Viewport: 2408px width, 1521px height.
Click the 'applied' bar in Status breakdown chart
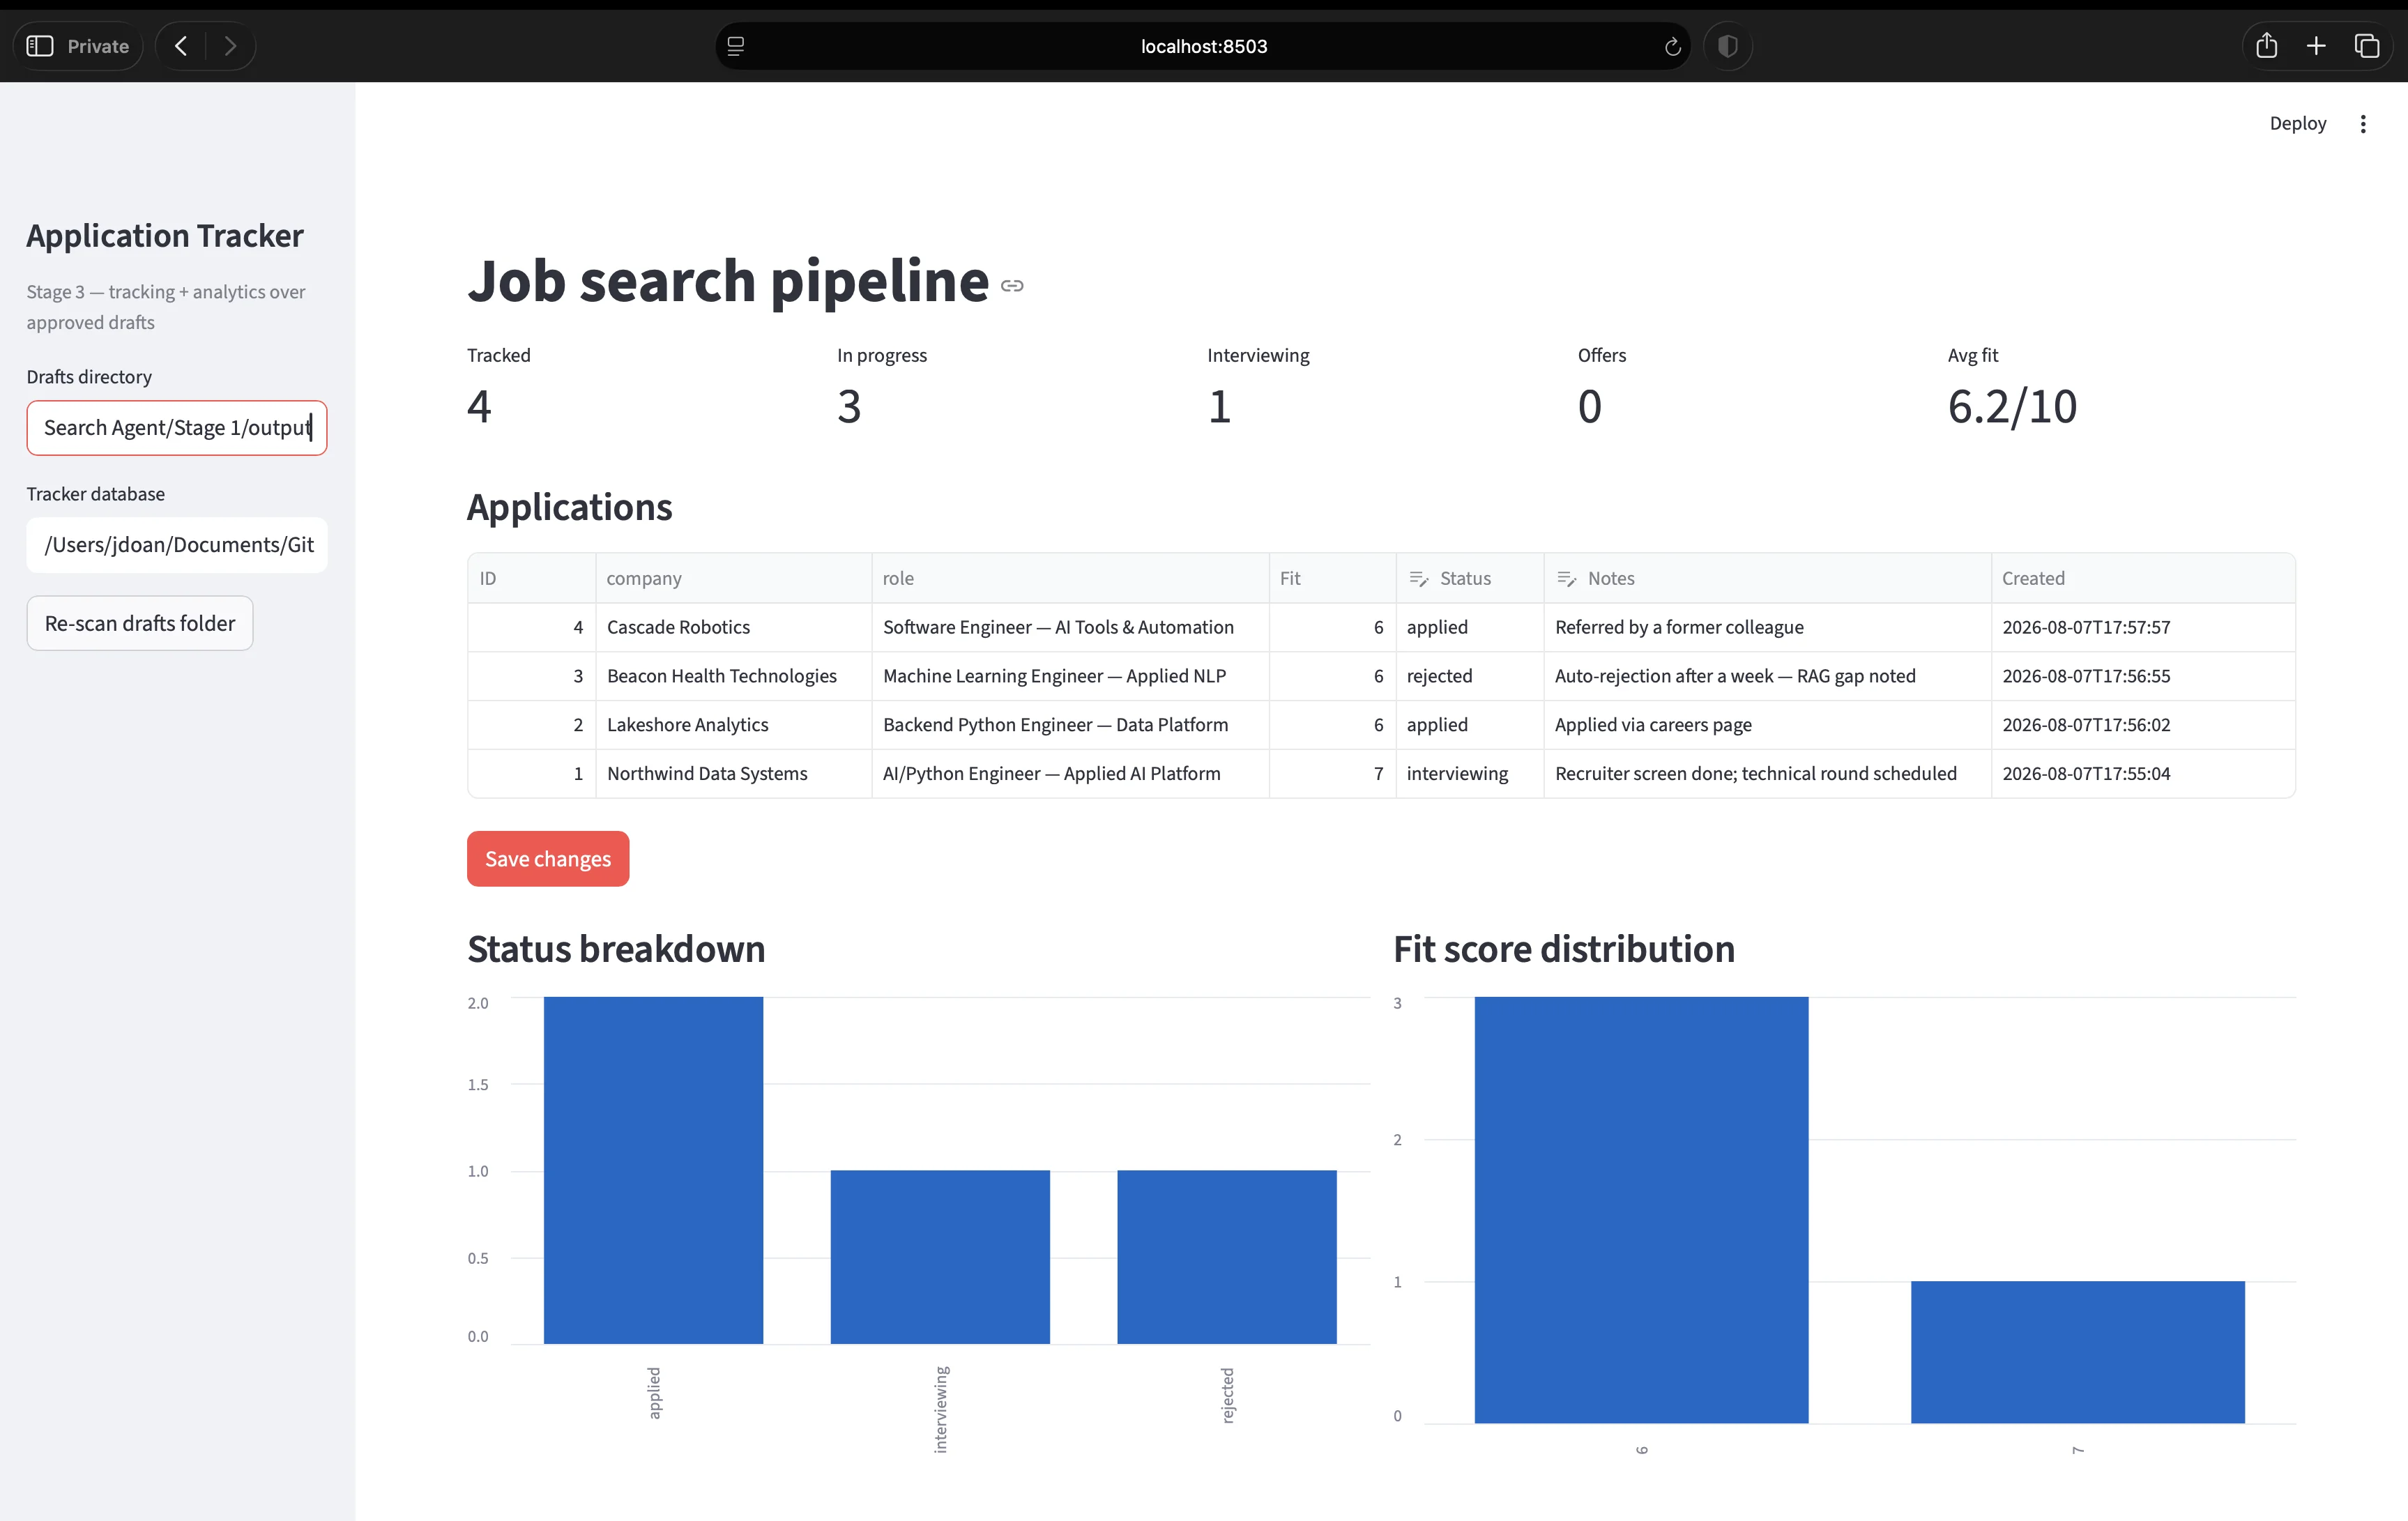pyautogui.click(x=653, y=1170)
